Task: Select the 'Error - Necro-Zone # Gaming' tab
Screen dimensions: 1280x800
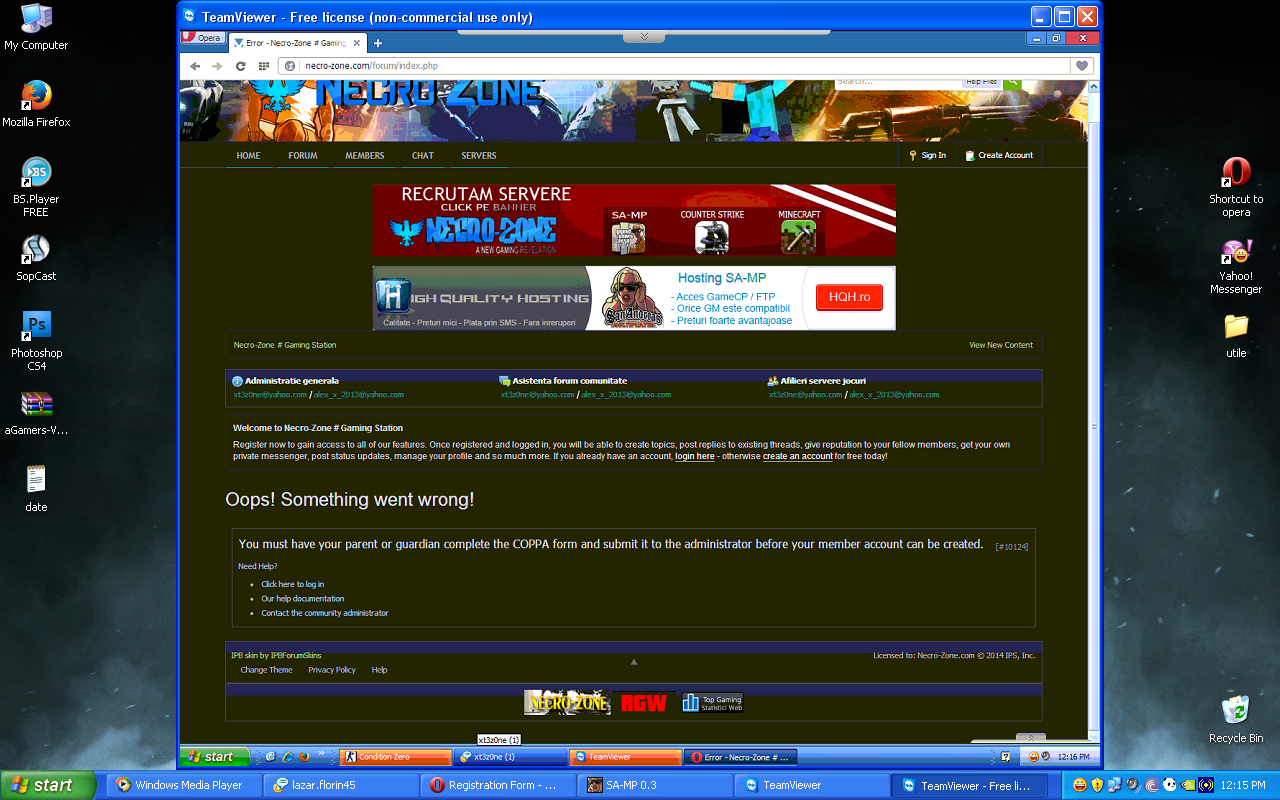Action: click(297, 43)
